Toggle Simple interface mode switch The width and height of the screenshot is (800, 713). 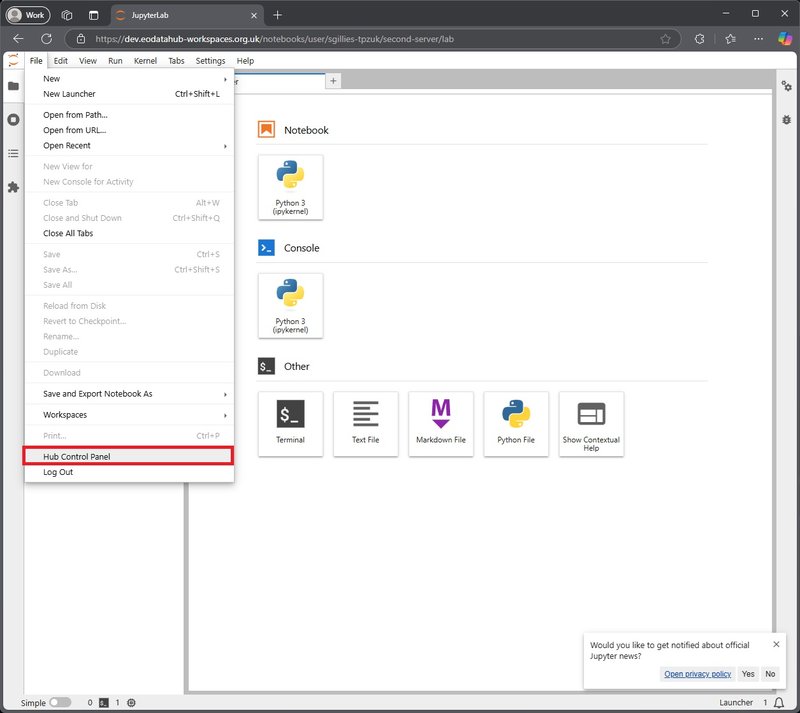[x=60, y=703]
